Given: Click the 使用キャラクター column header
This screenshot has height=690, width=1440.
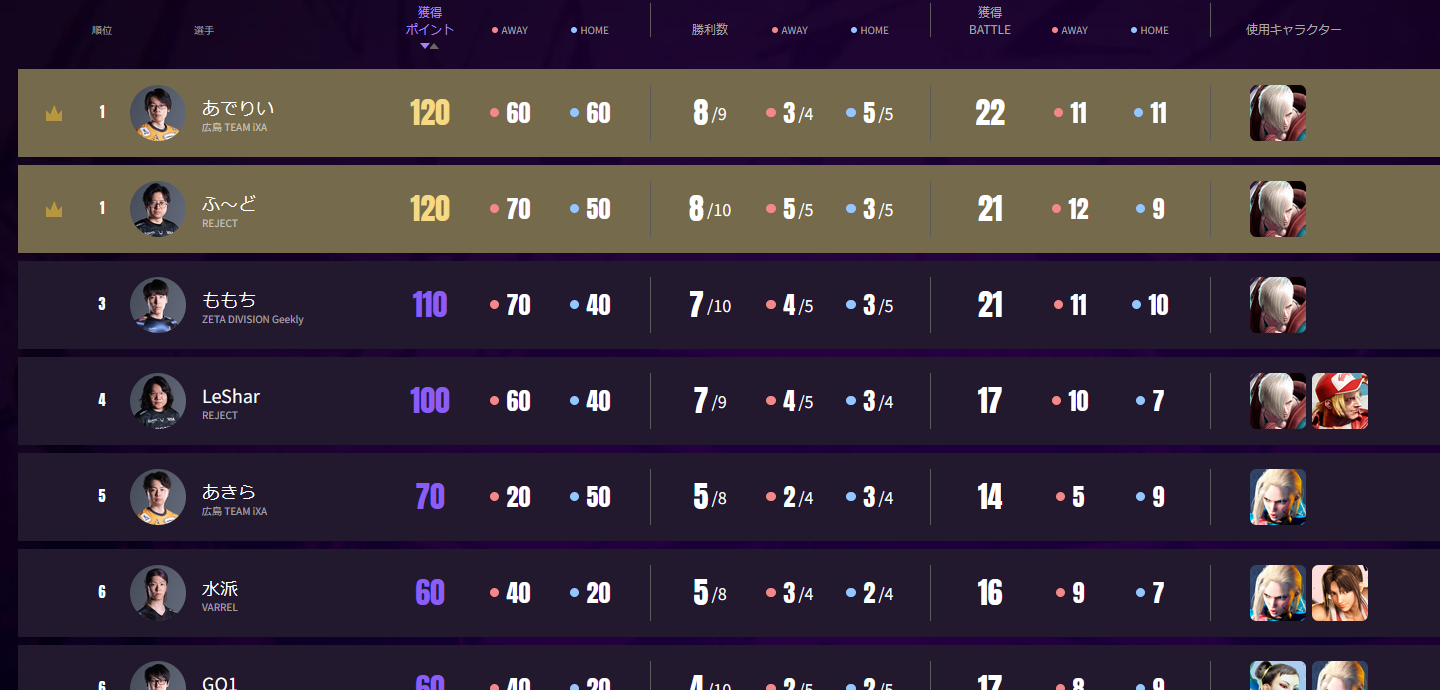Looking at the screenshot, I should (x=1293, y=30).
